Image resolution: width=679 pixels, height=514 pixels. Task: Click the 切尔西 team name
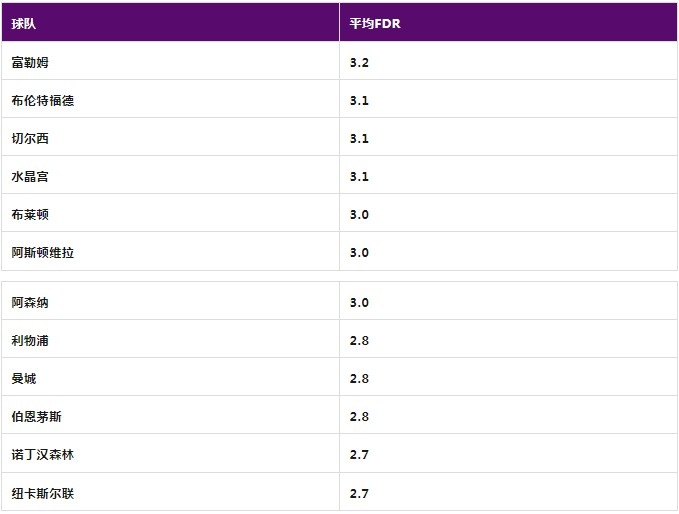coord(30,138)
